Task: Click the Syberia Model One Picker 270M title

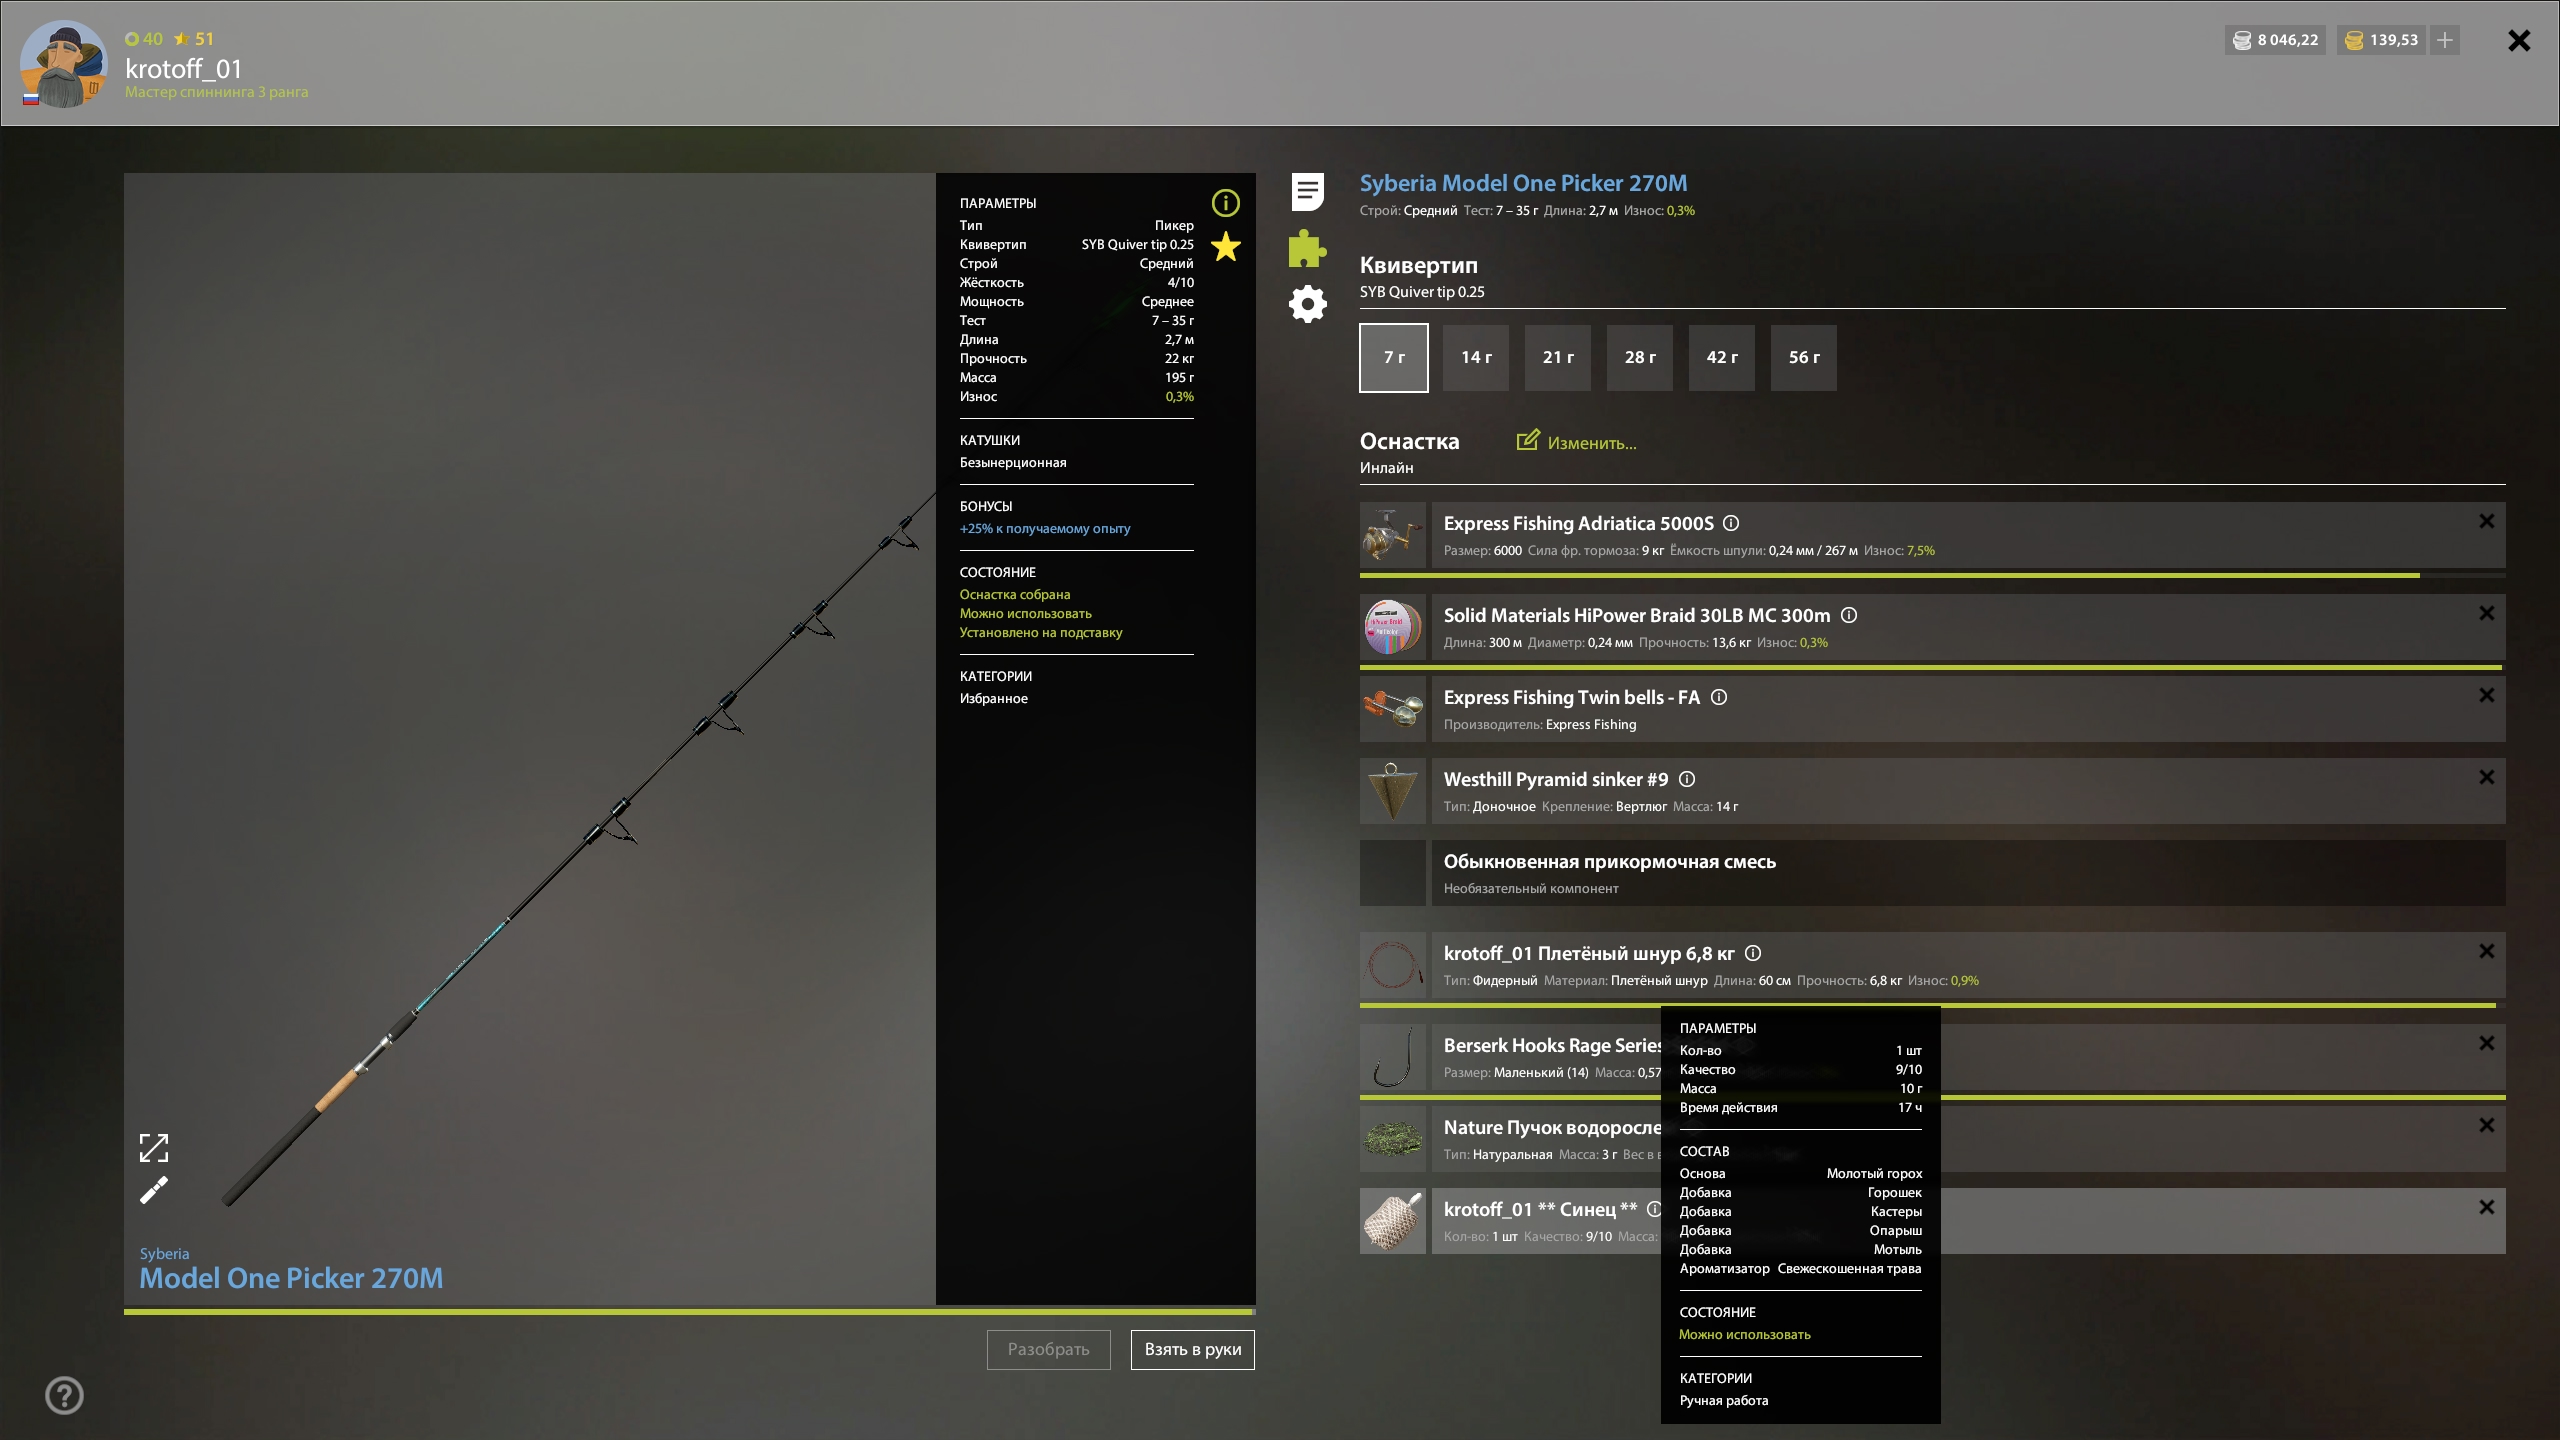Action: (1523, 183)
